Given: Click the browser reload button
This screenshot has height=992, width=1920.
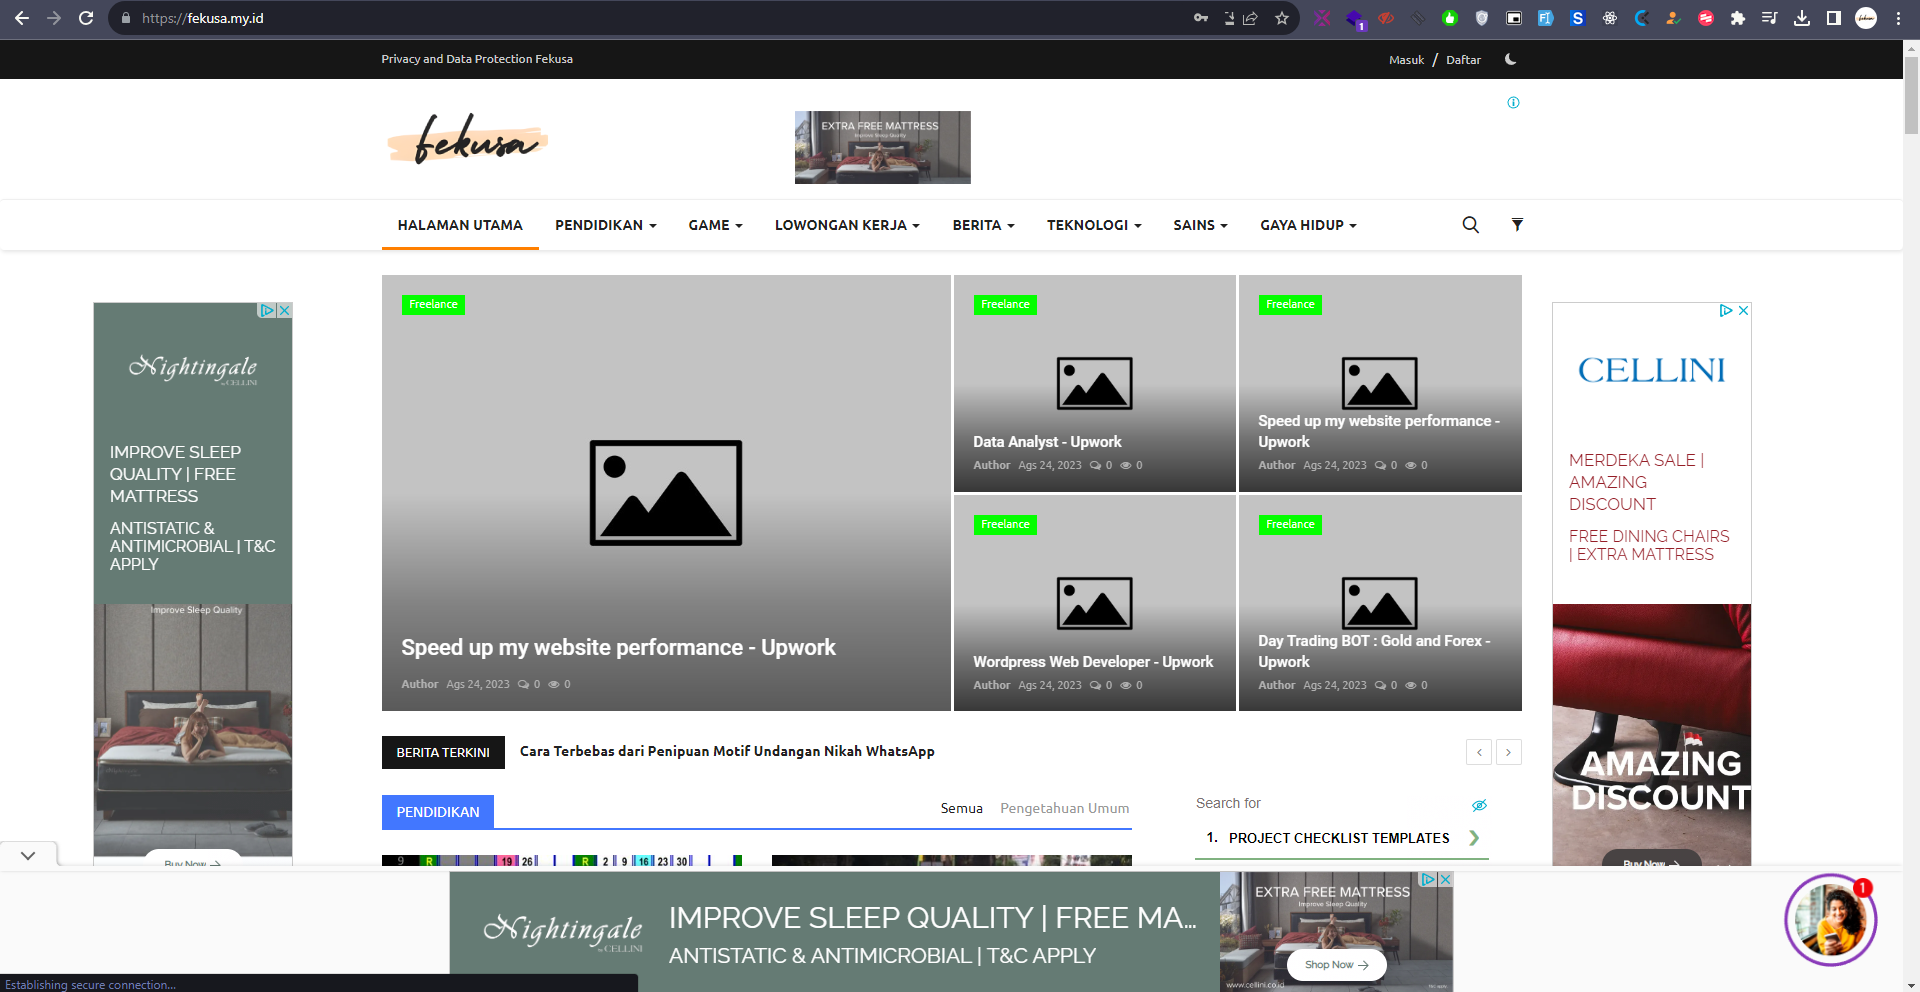Looking at the screenshot, I should coord(86,18).
